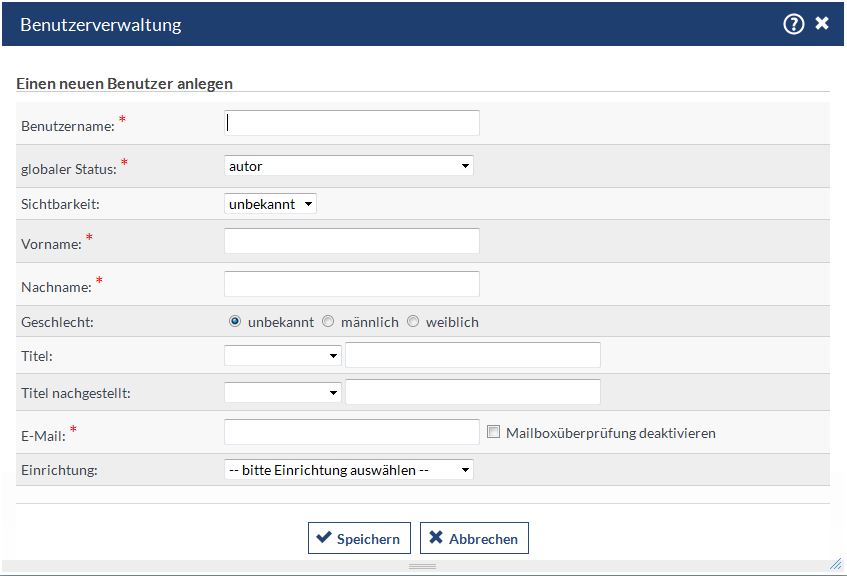847x576 pixels.
Task: Click the free-text Titel field
Action: (472, 355)
